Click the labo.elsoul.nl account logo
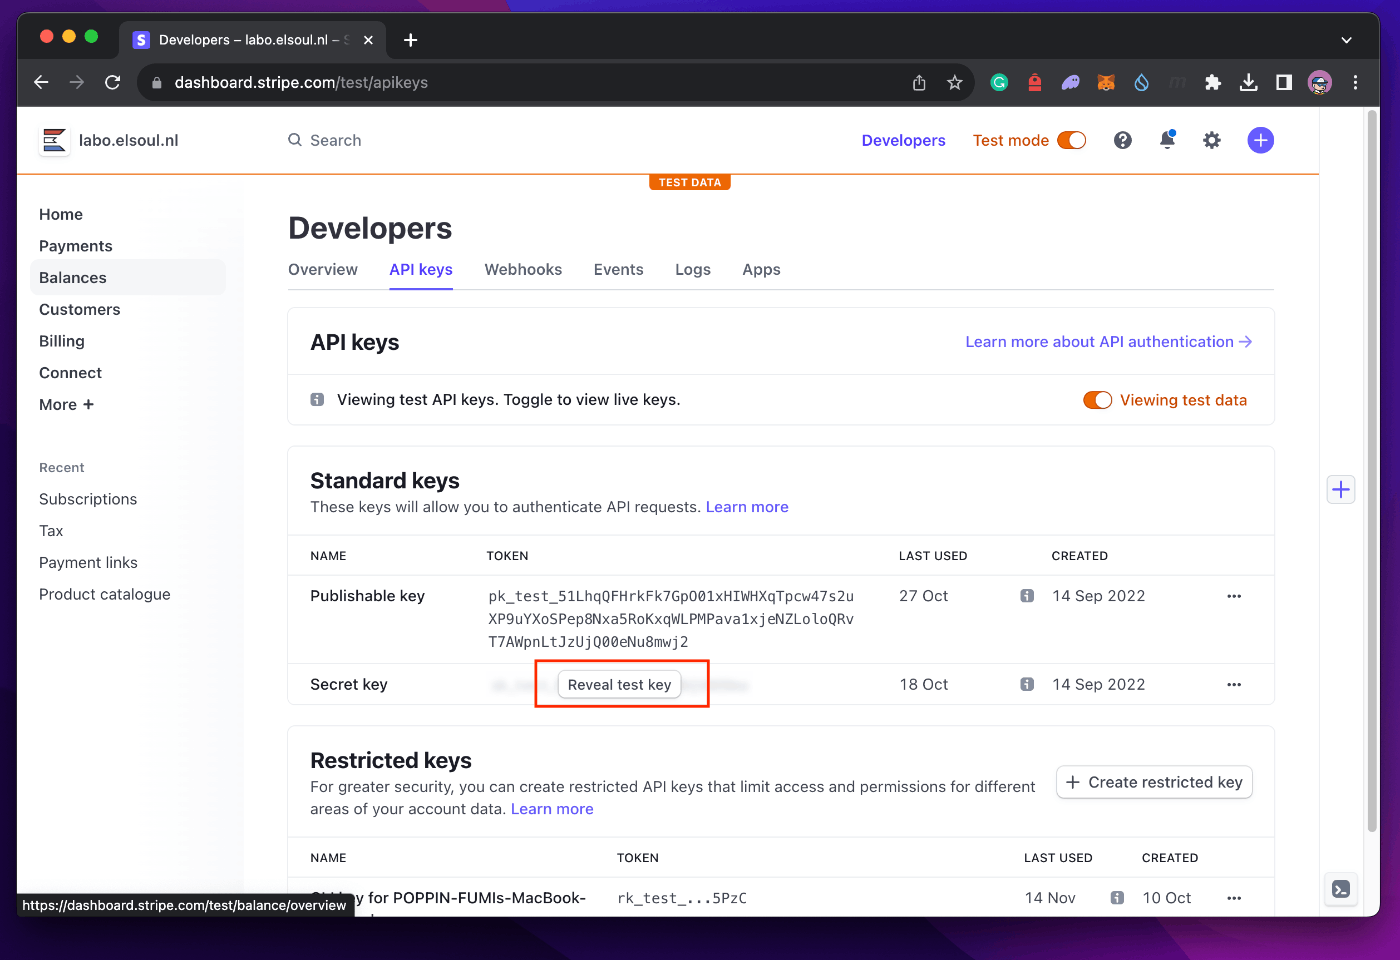 (54, 140)
